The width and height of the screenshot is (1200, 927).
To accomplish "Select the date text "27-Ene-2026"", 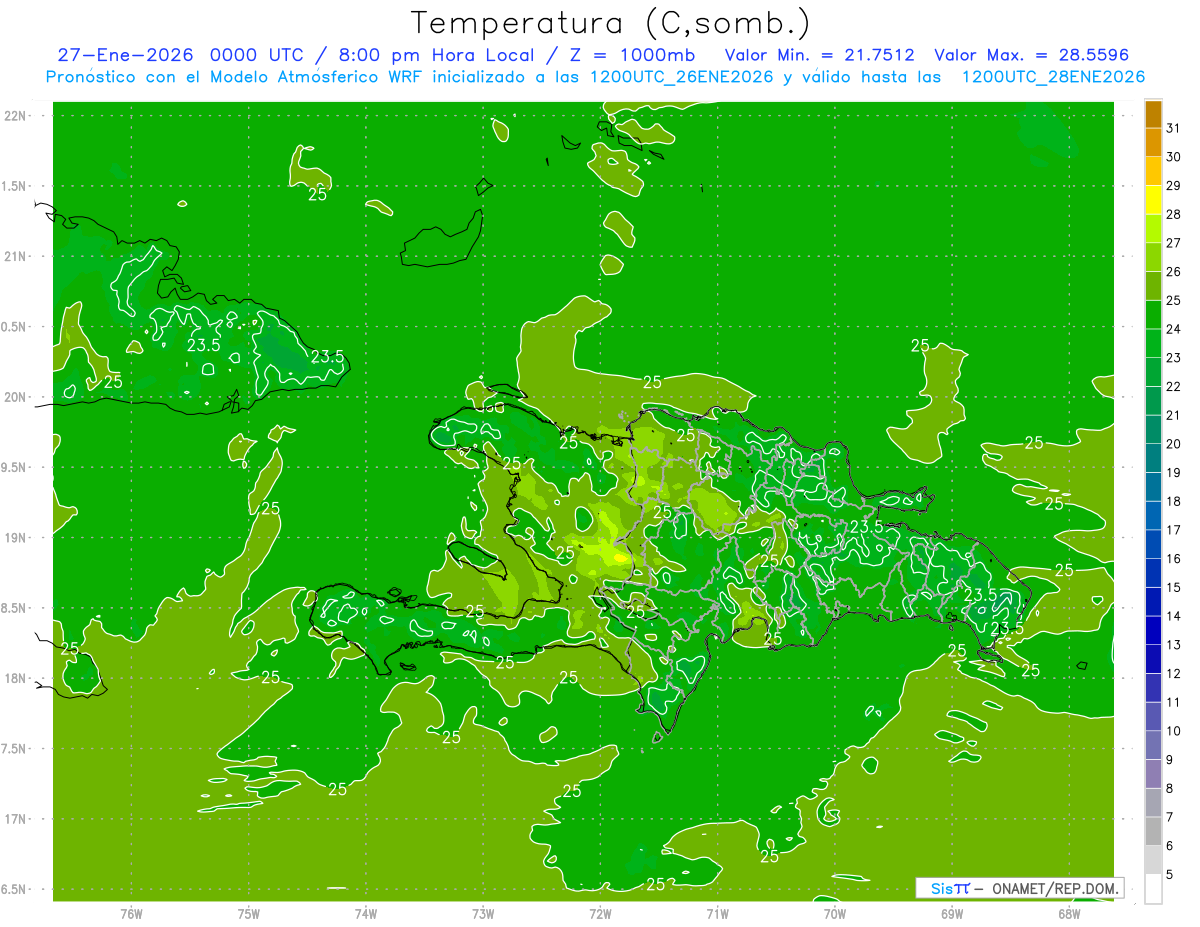I will tap(126, 55).
